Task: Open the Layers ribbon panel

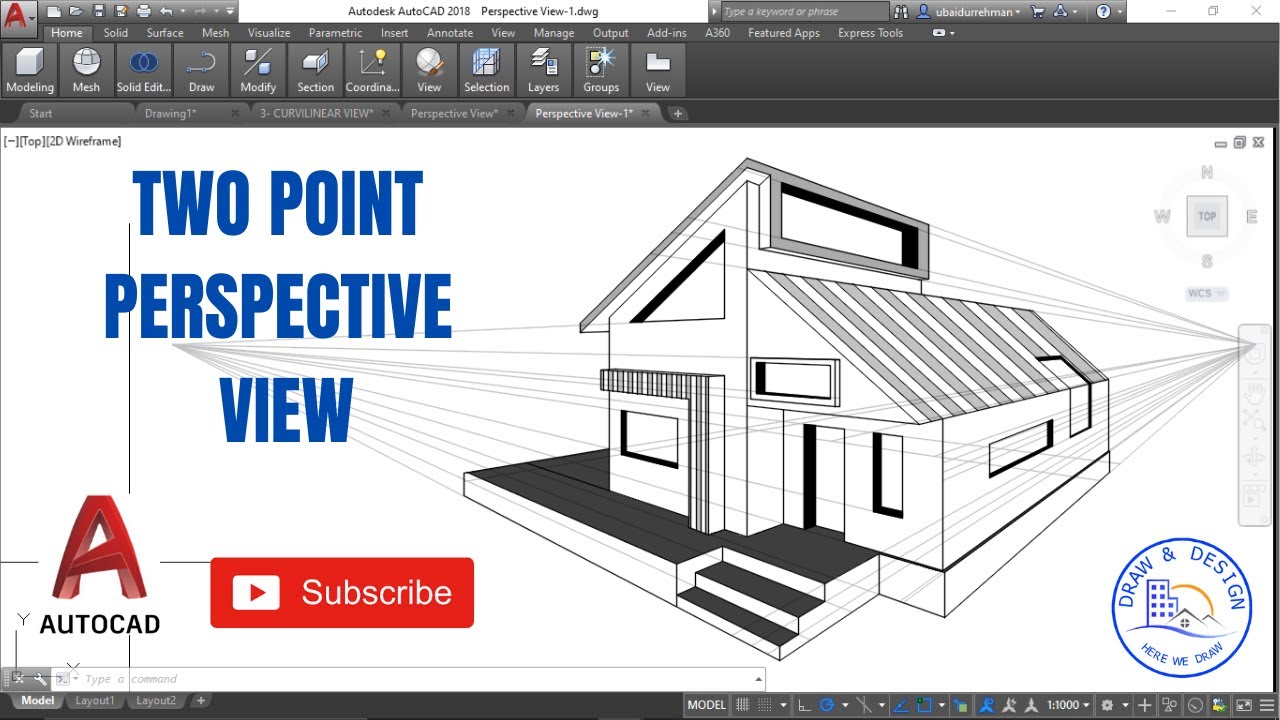Action: tap(543, 70)
